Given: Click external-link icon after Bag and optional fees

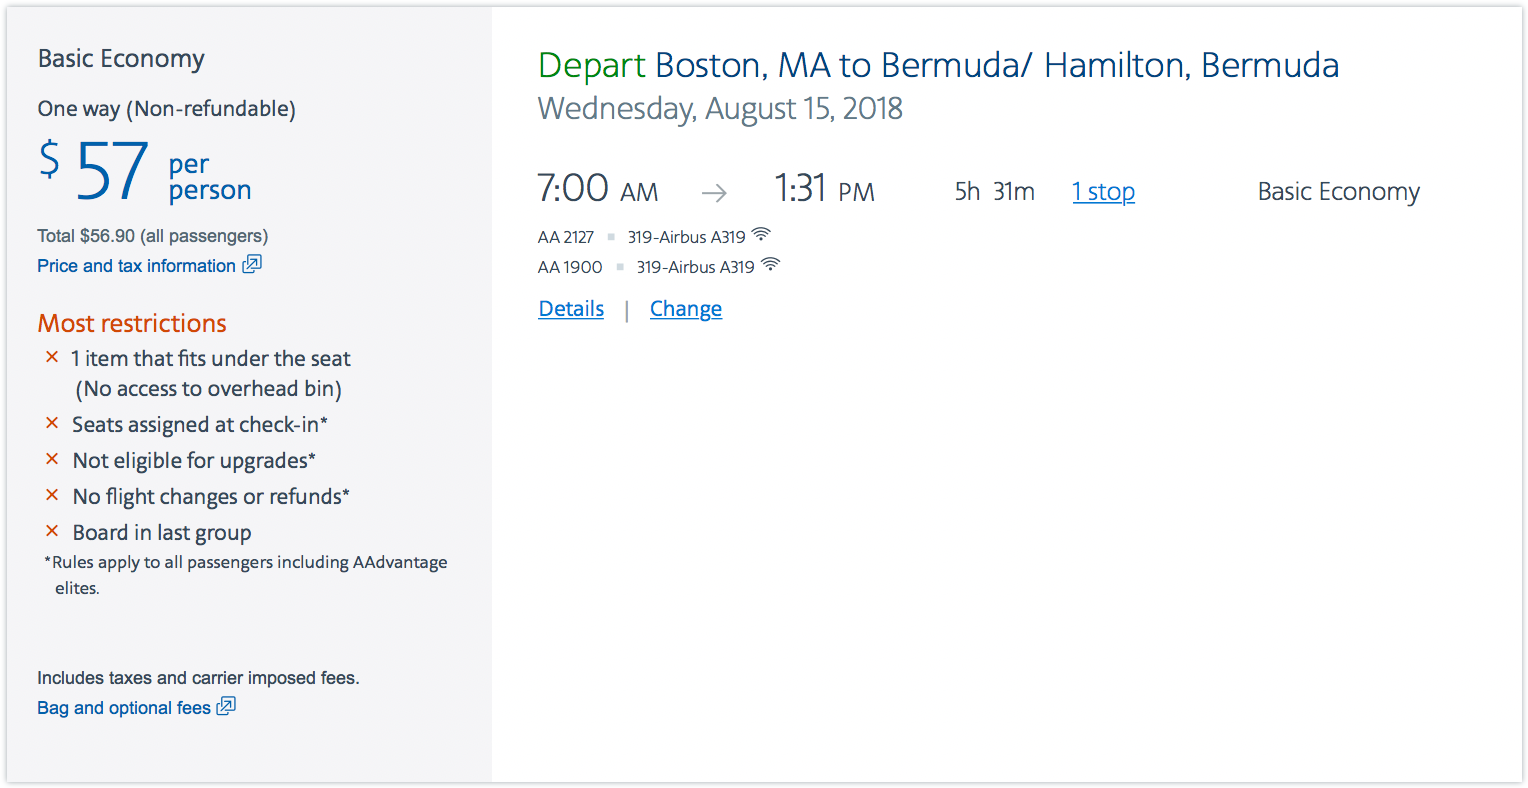Looking at the screenshot, I should tap(226, 706).
